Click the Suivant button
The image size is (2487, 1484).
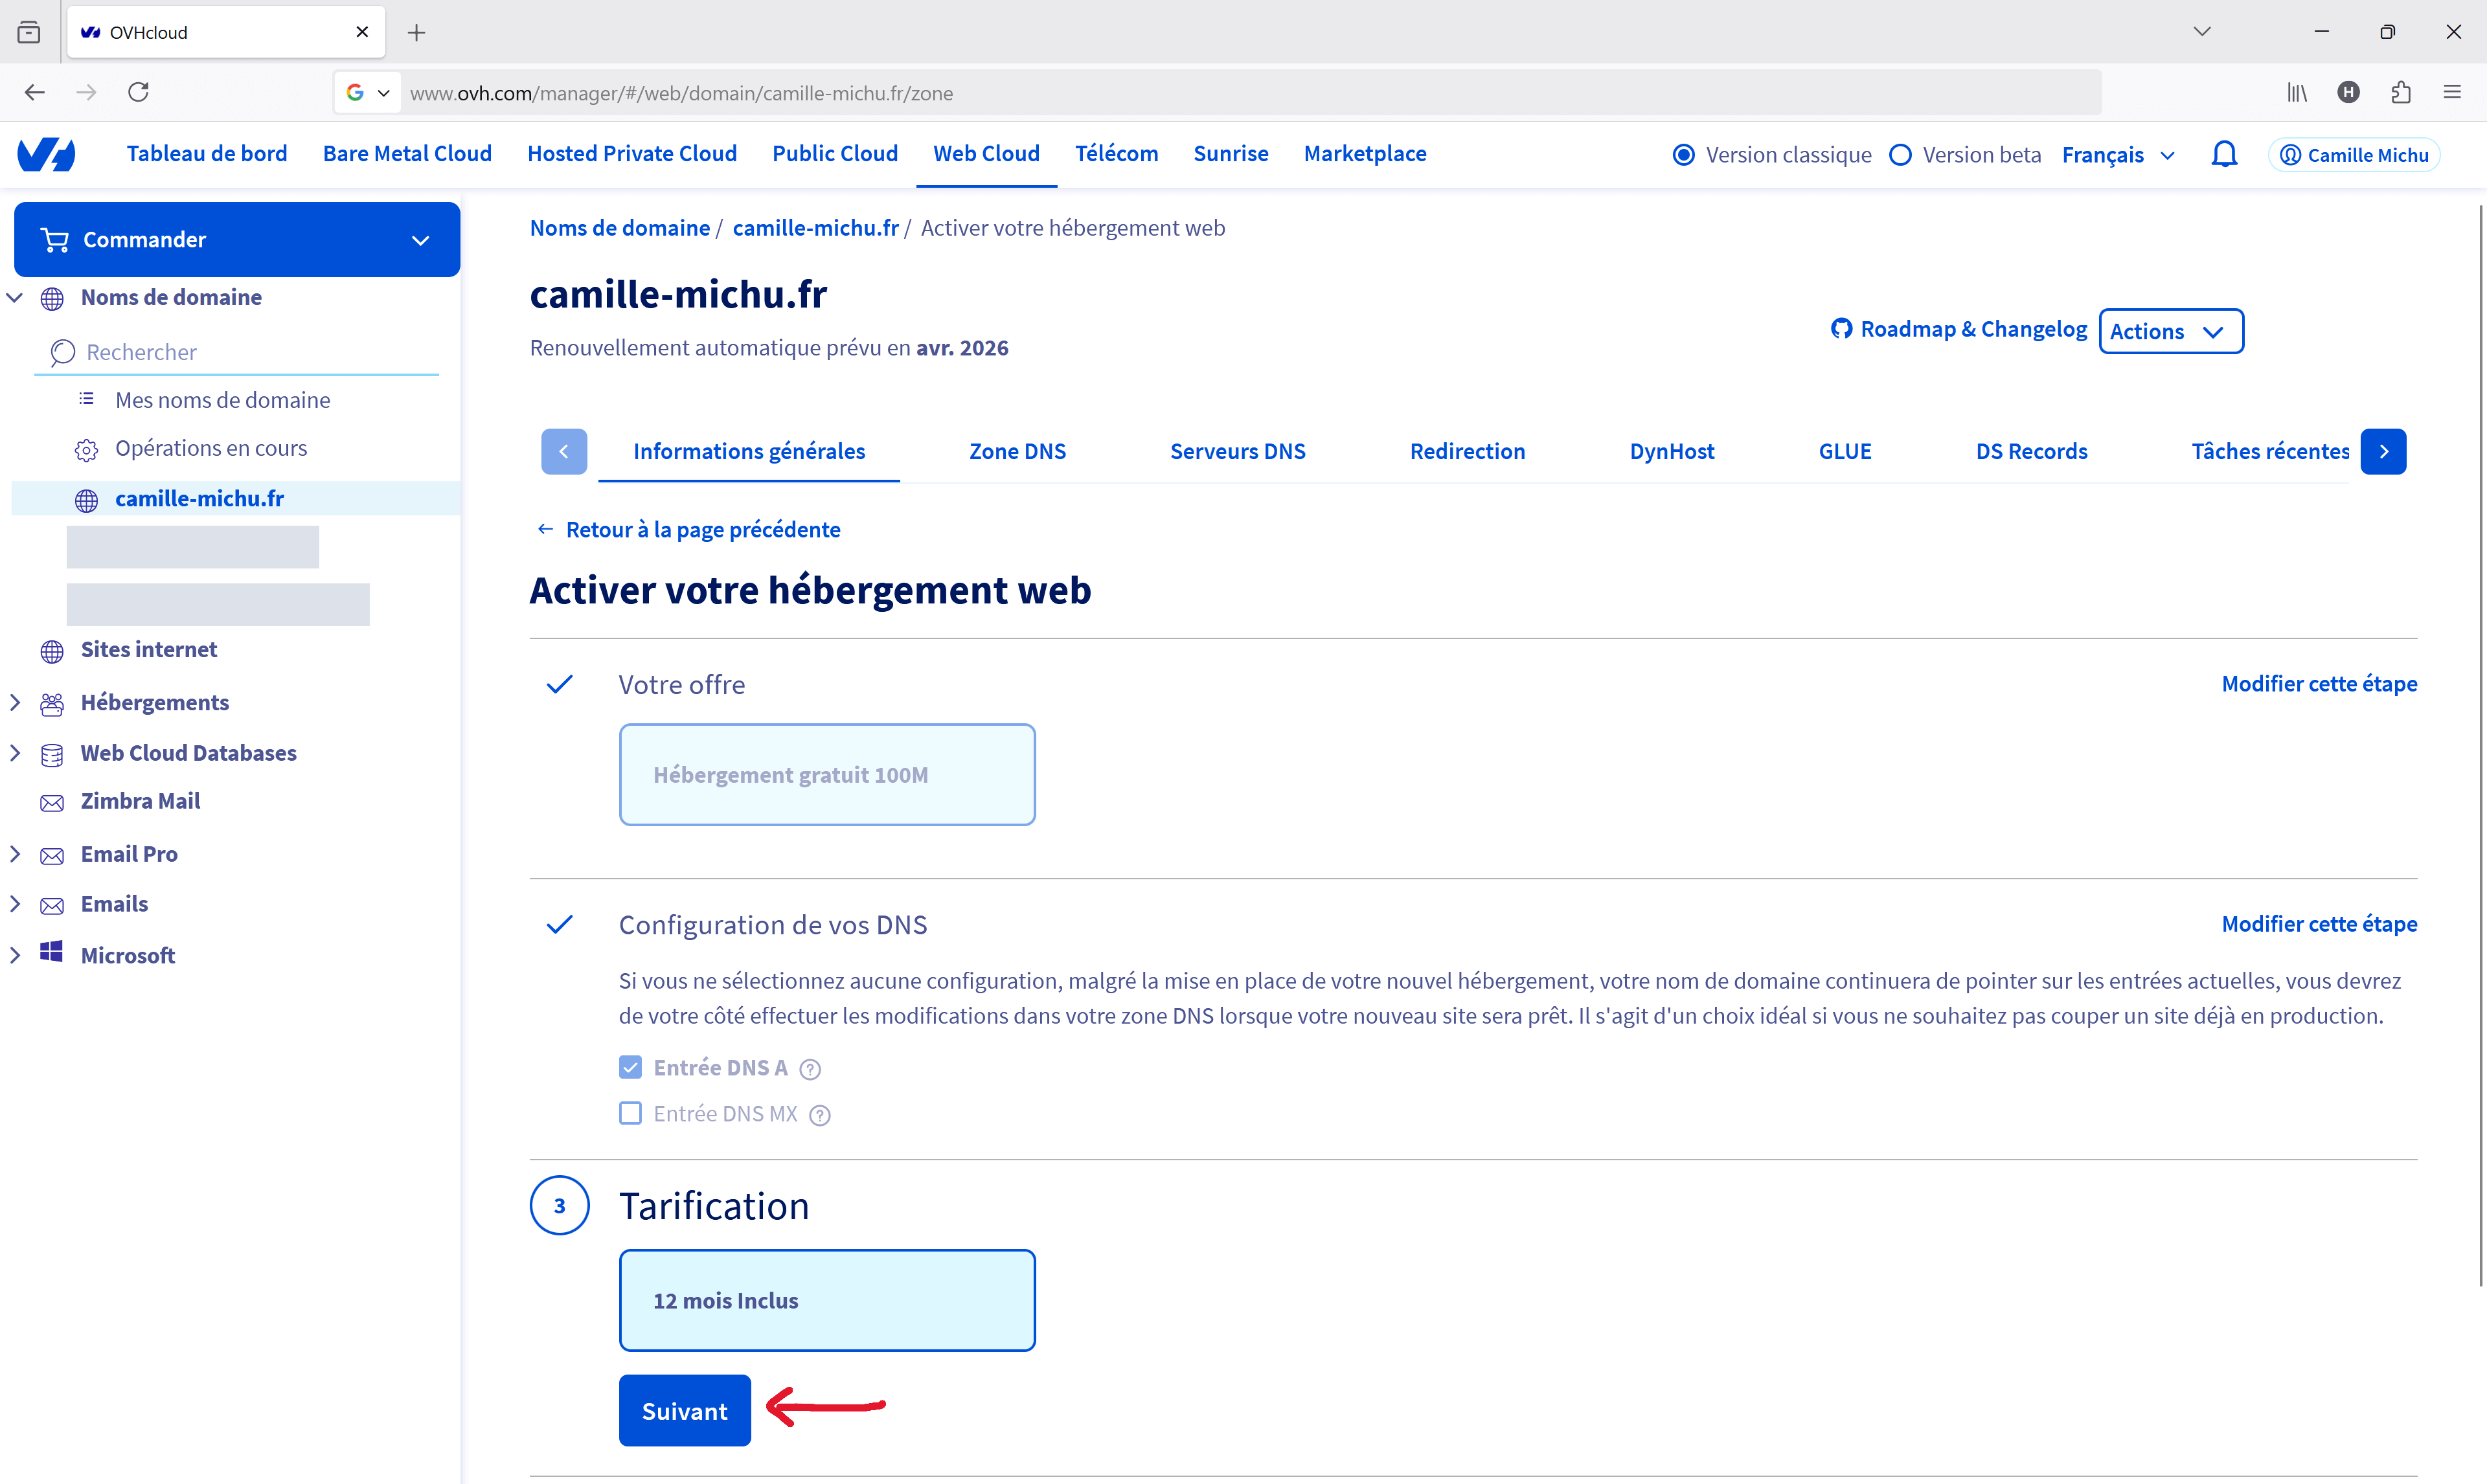[684, 1410]
